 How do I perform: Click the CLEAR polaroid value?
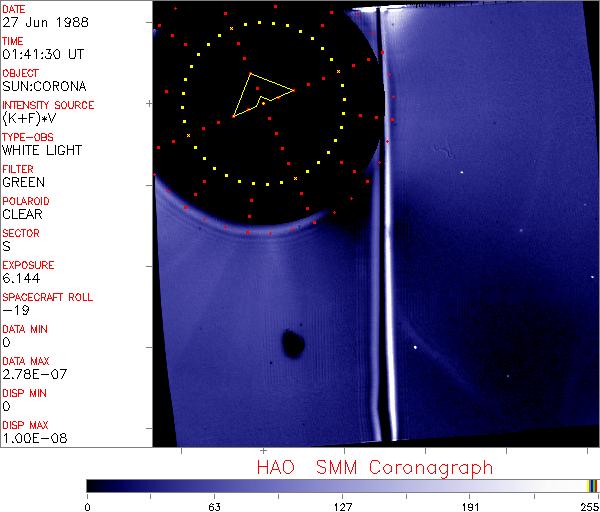coord(22,214)
